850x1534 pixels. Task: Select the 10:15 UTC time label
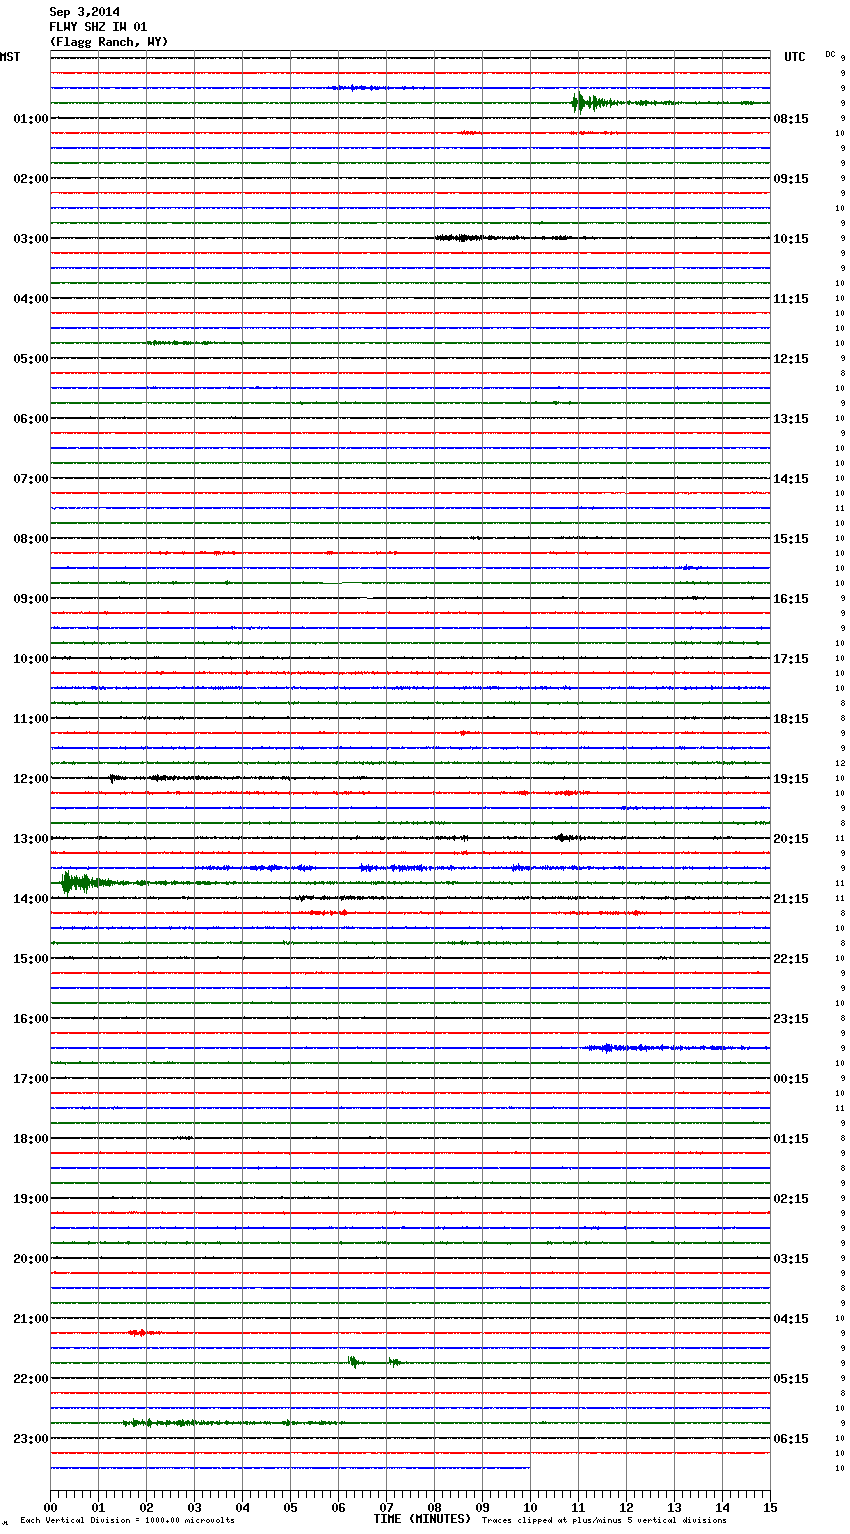791,239
